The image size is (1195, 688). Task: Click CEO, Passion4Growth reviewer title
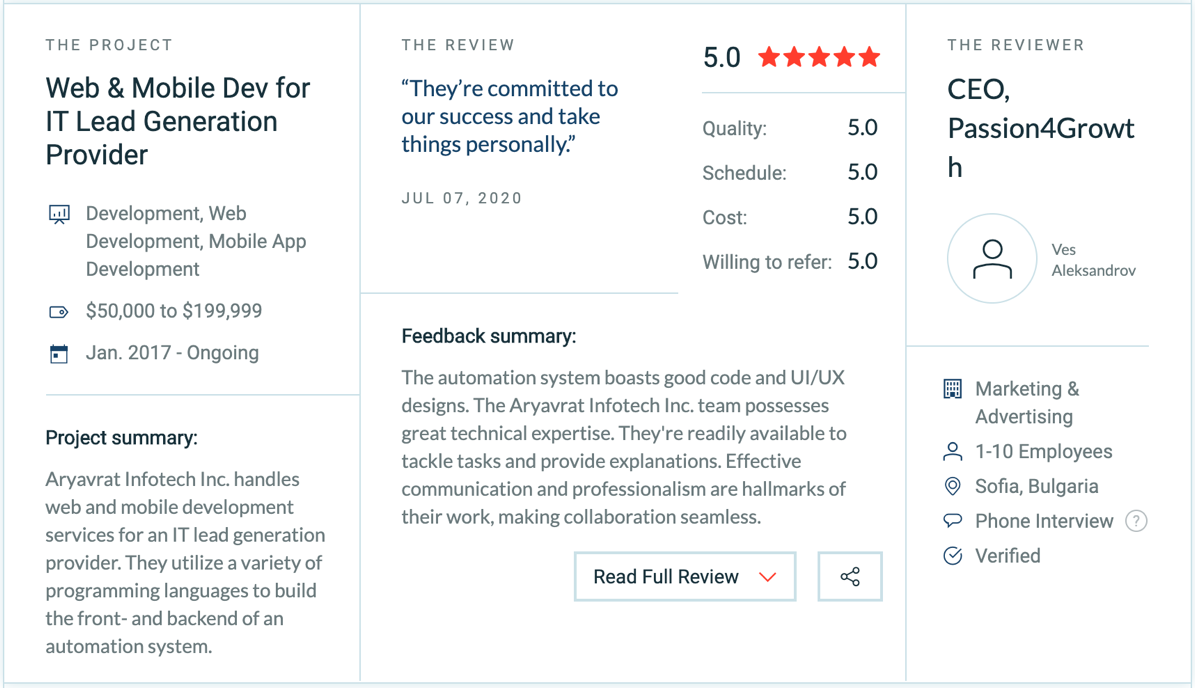[1040, 128]
